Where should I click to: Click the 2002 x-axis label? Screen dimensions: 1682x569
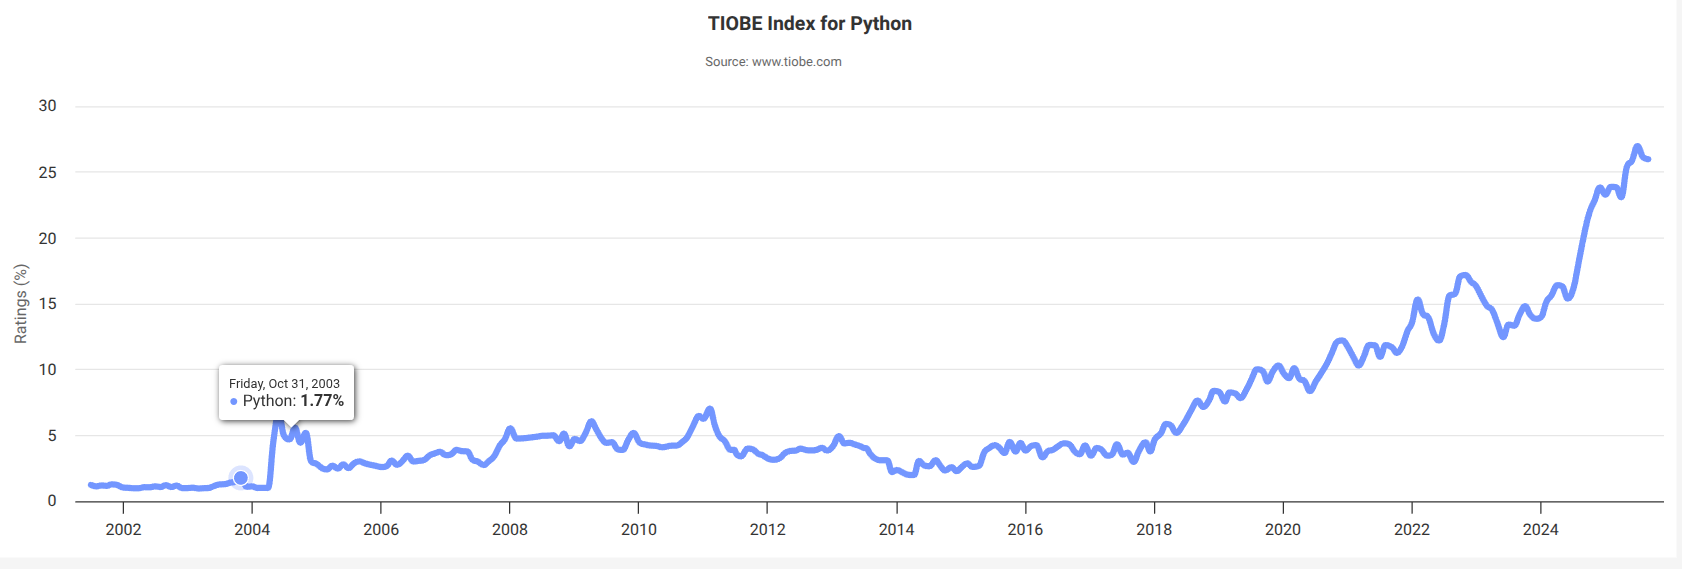pos(123,530)
